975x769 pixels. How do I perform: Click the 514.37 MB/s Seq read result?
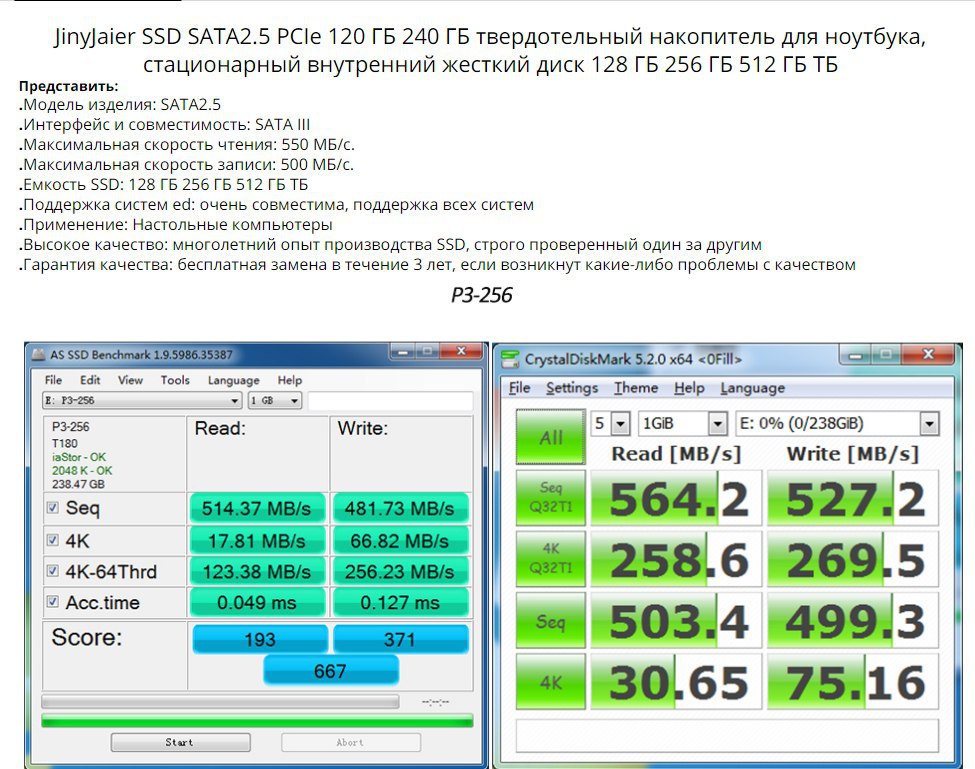(x=257, y=508)
